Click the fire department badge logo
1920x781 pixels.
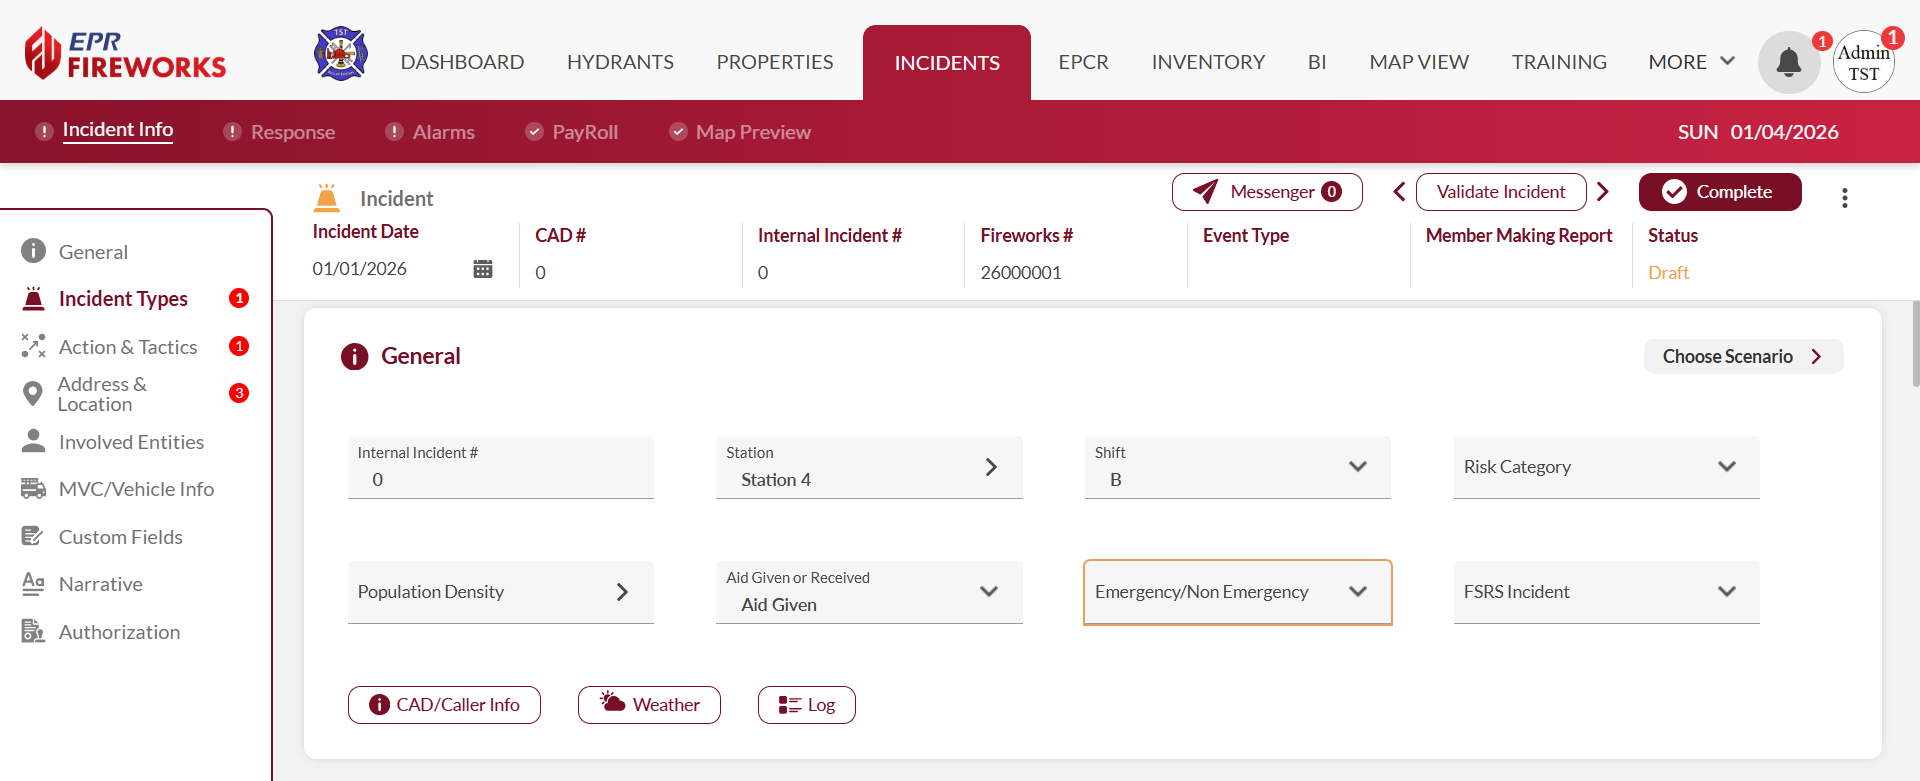coord(341,54)
